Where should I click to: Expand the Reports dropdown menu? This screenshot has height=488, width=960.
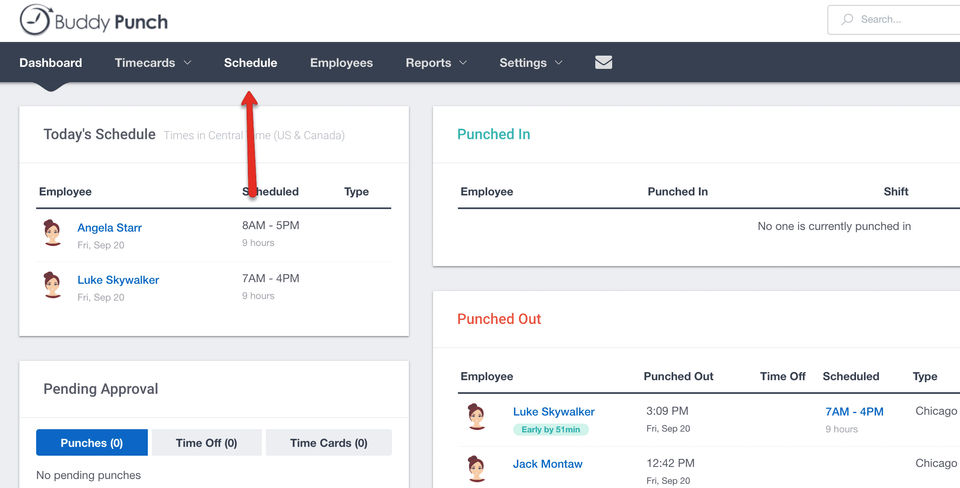point(437,62)
